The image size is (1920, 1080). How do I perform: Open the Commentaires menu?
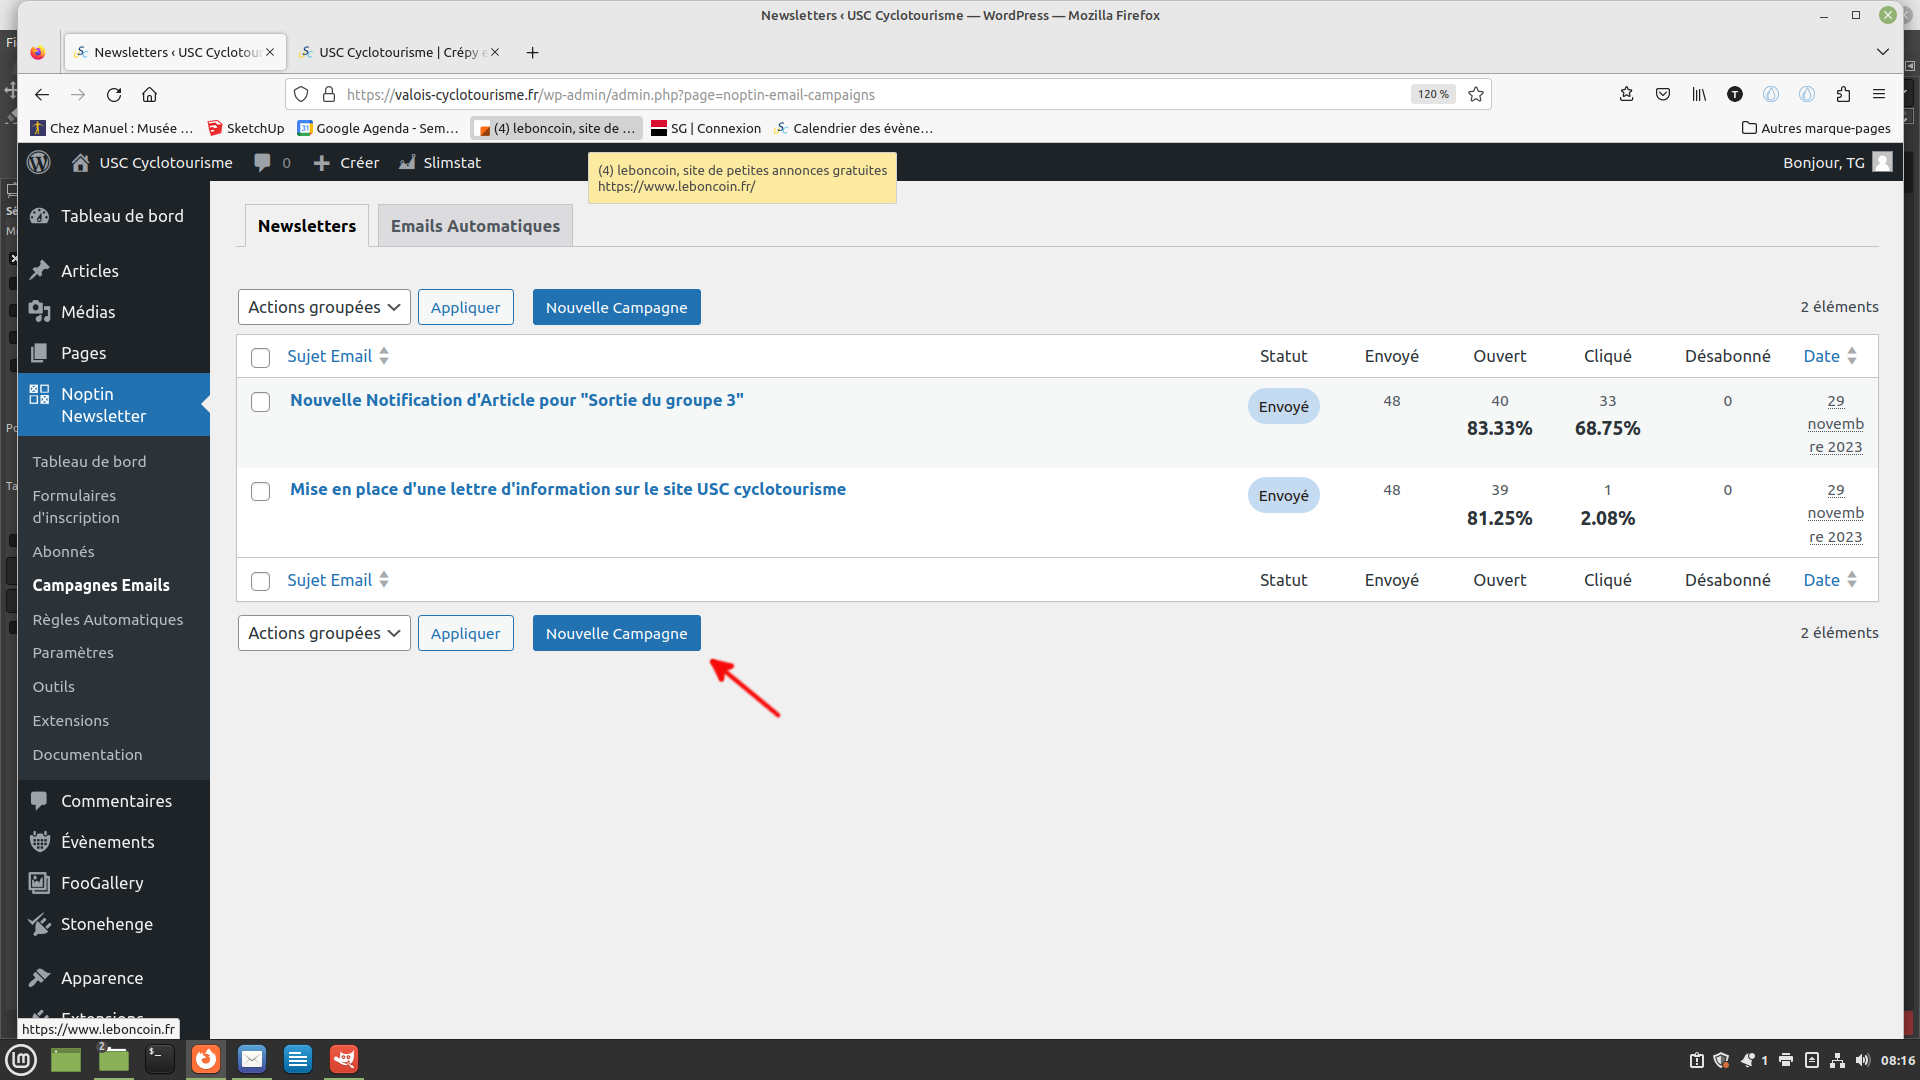click(114, 801)
